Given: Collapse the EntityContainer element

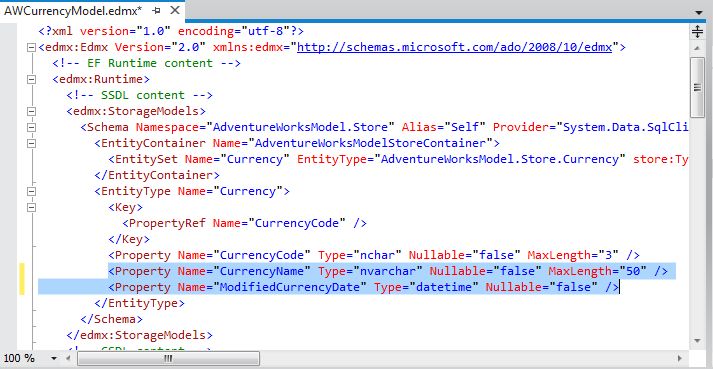Looking at the screenshot, I should click(x=31, y=143).
